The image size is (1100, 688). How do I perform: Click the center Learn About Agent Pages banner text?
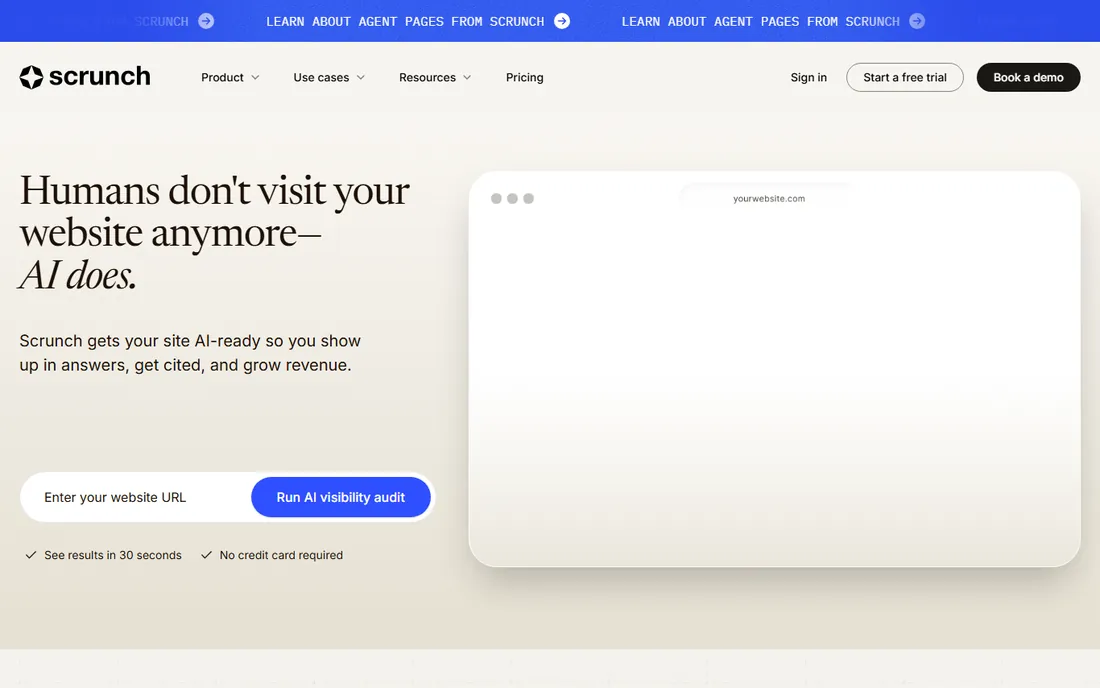pyautogui.click(x=405, y=22)
